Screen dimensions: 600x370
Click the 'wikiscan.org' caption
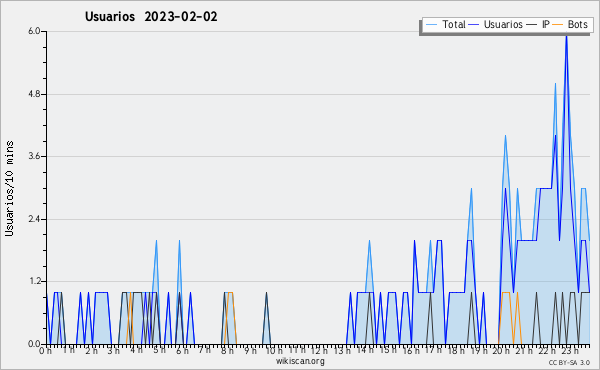[300, 361]
